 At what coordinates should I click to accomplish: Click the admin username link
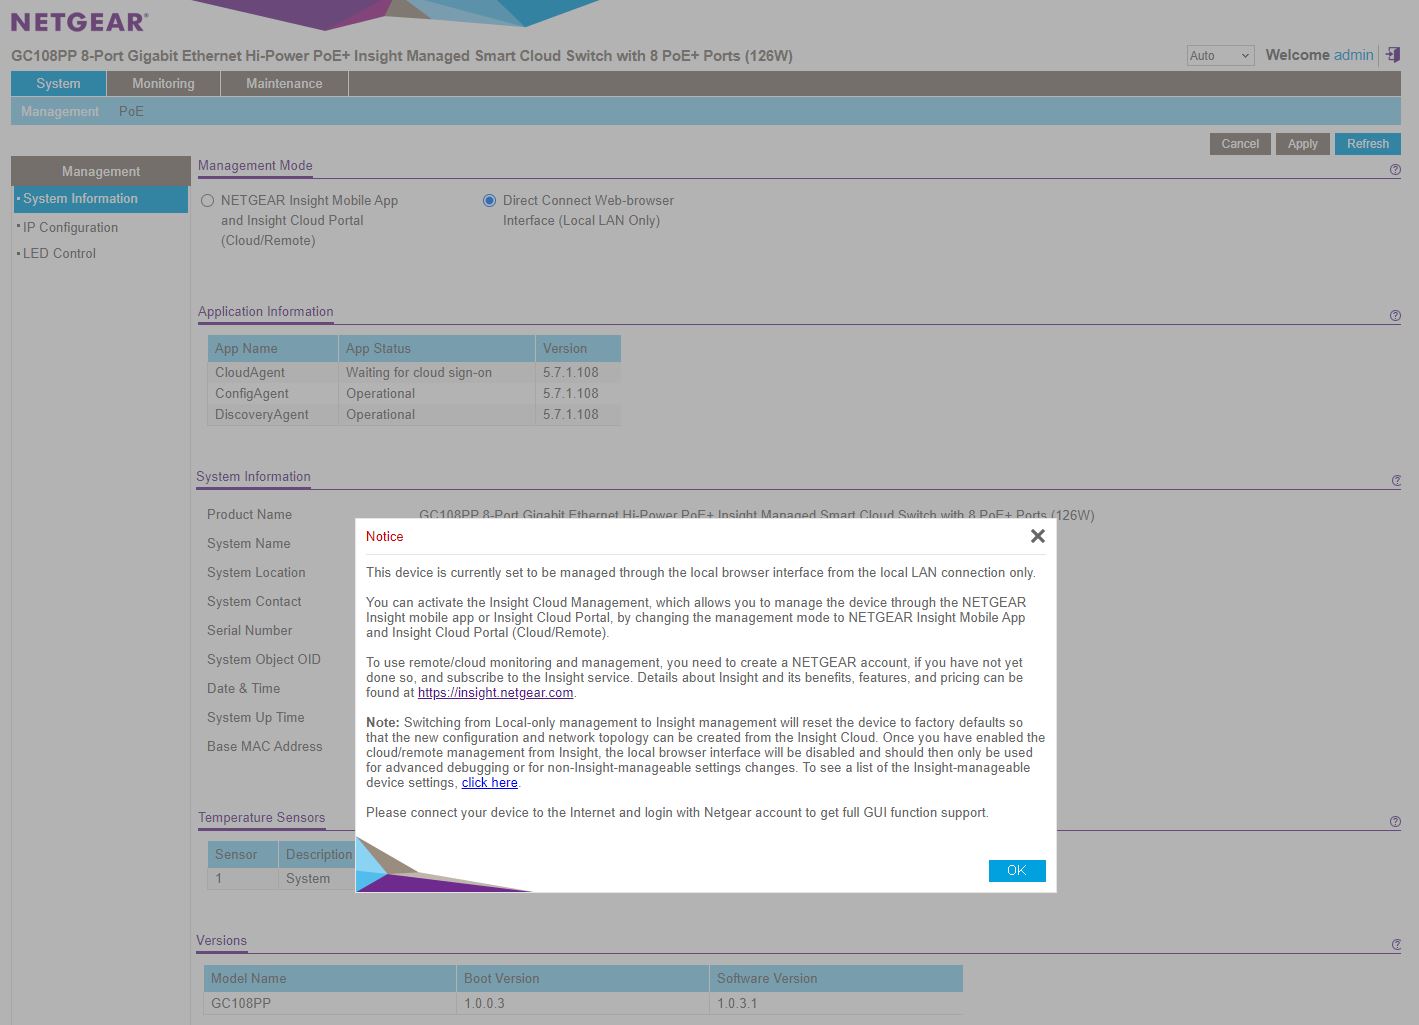click(x=1353, y=55)
